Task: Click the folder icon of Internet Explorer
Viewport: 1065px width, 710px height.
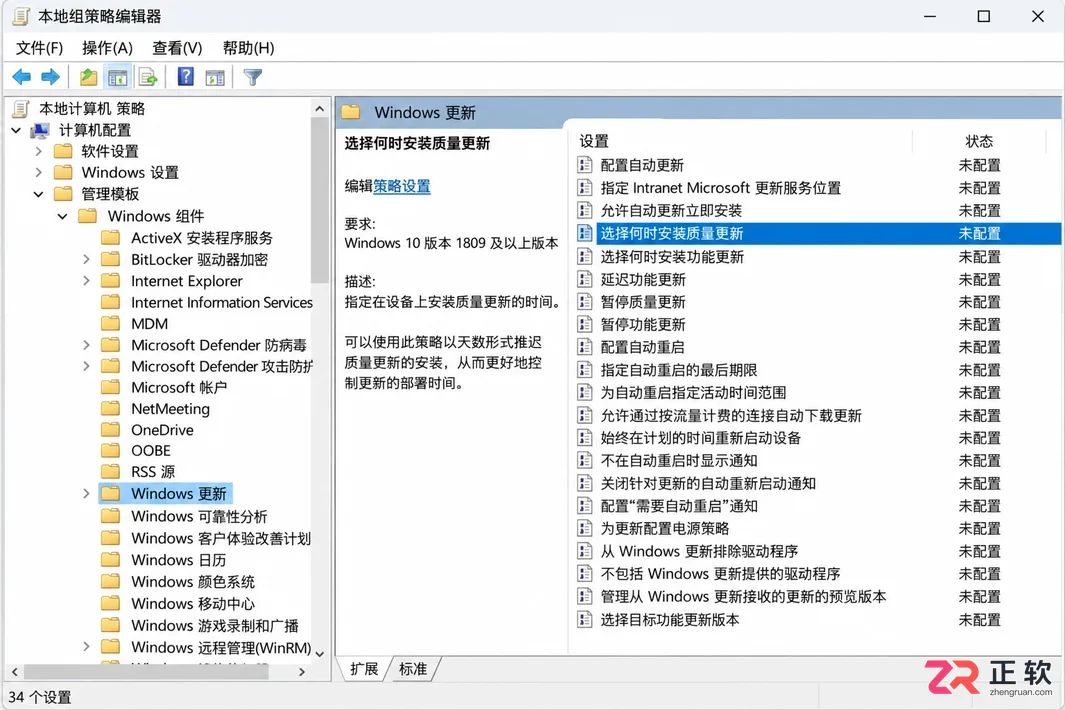Action: click(x=111, y=281)
